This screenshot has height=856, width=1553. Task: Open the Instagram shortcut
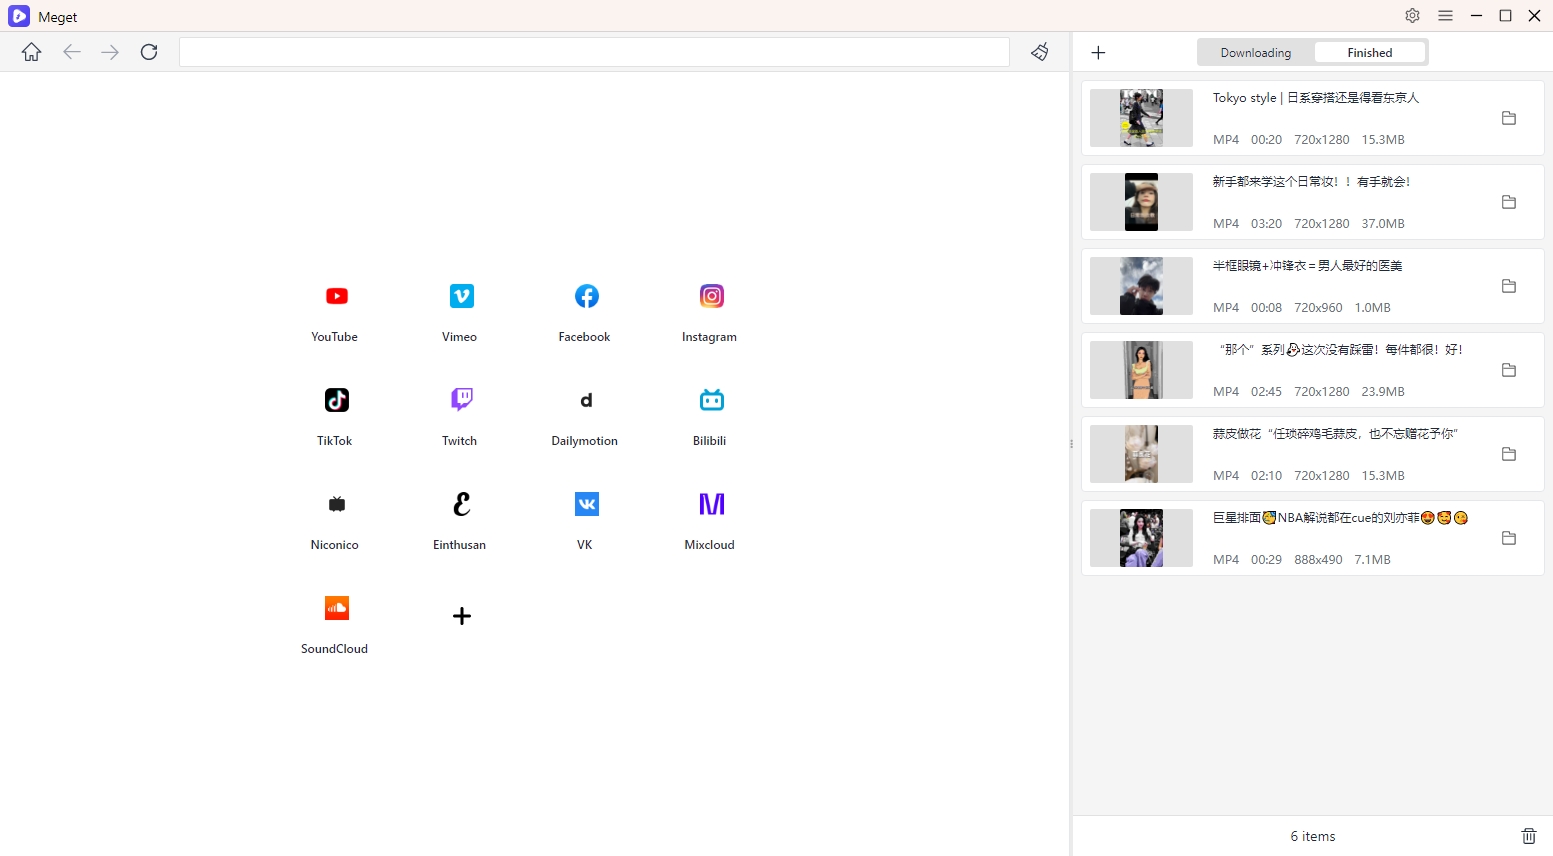point(711,296)
